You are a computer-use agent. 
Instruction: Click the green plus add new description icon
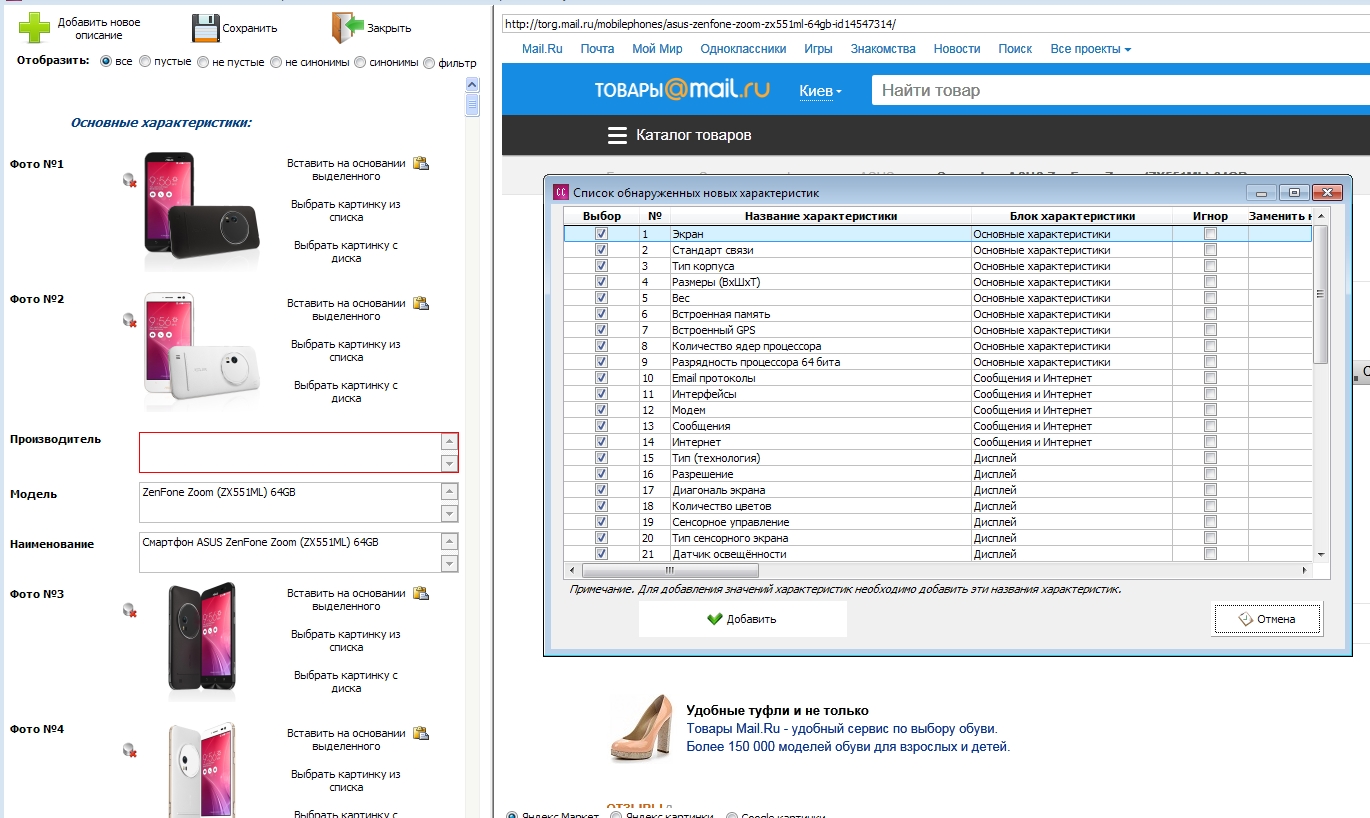coord(33,27)
